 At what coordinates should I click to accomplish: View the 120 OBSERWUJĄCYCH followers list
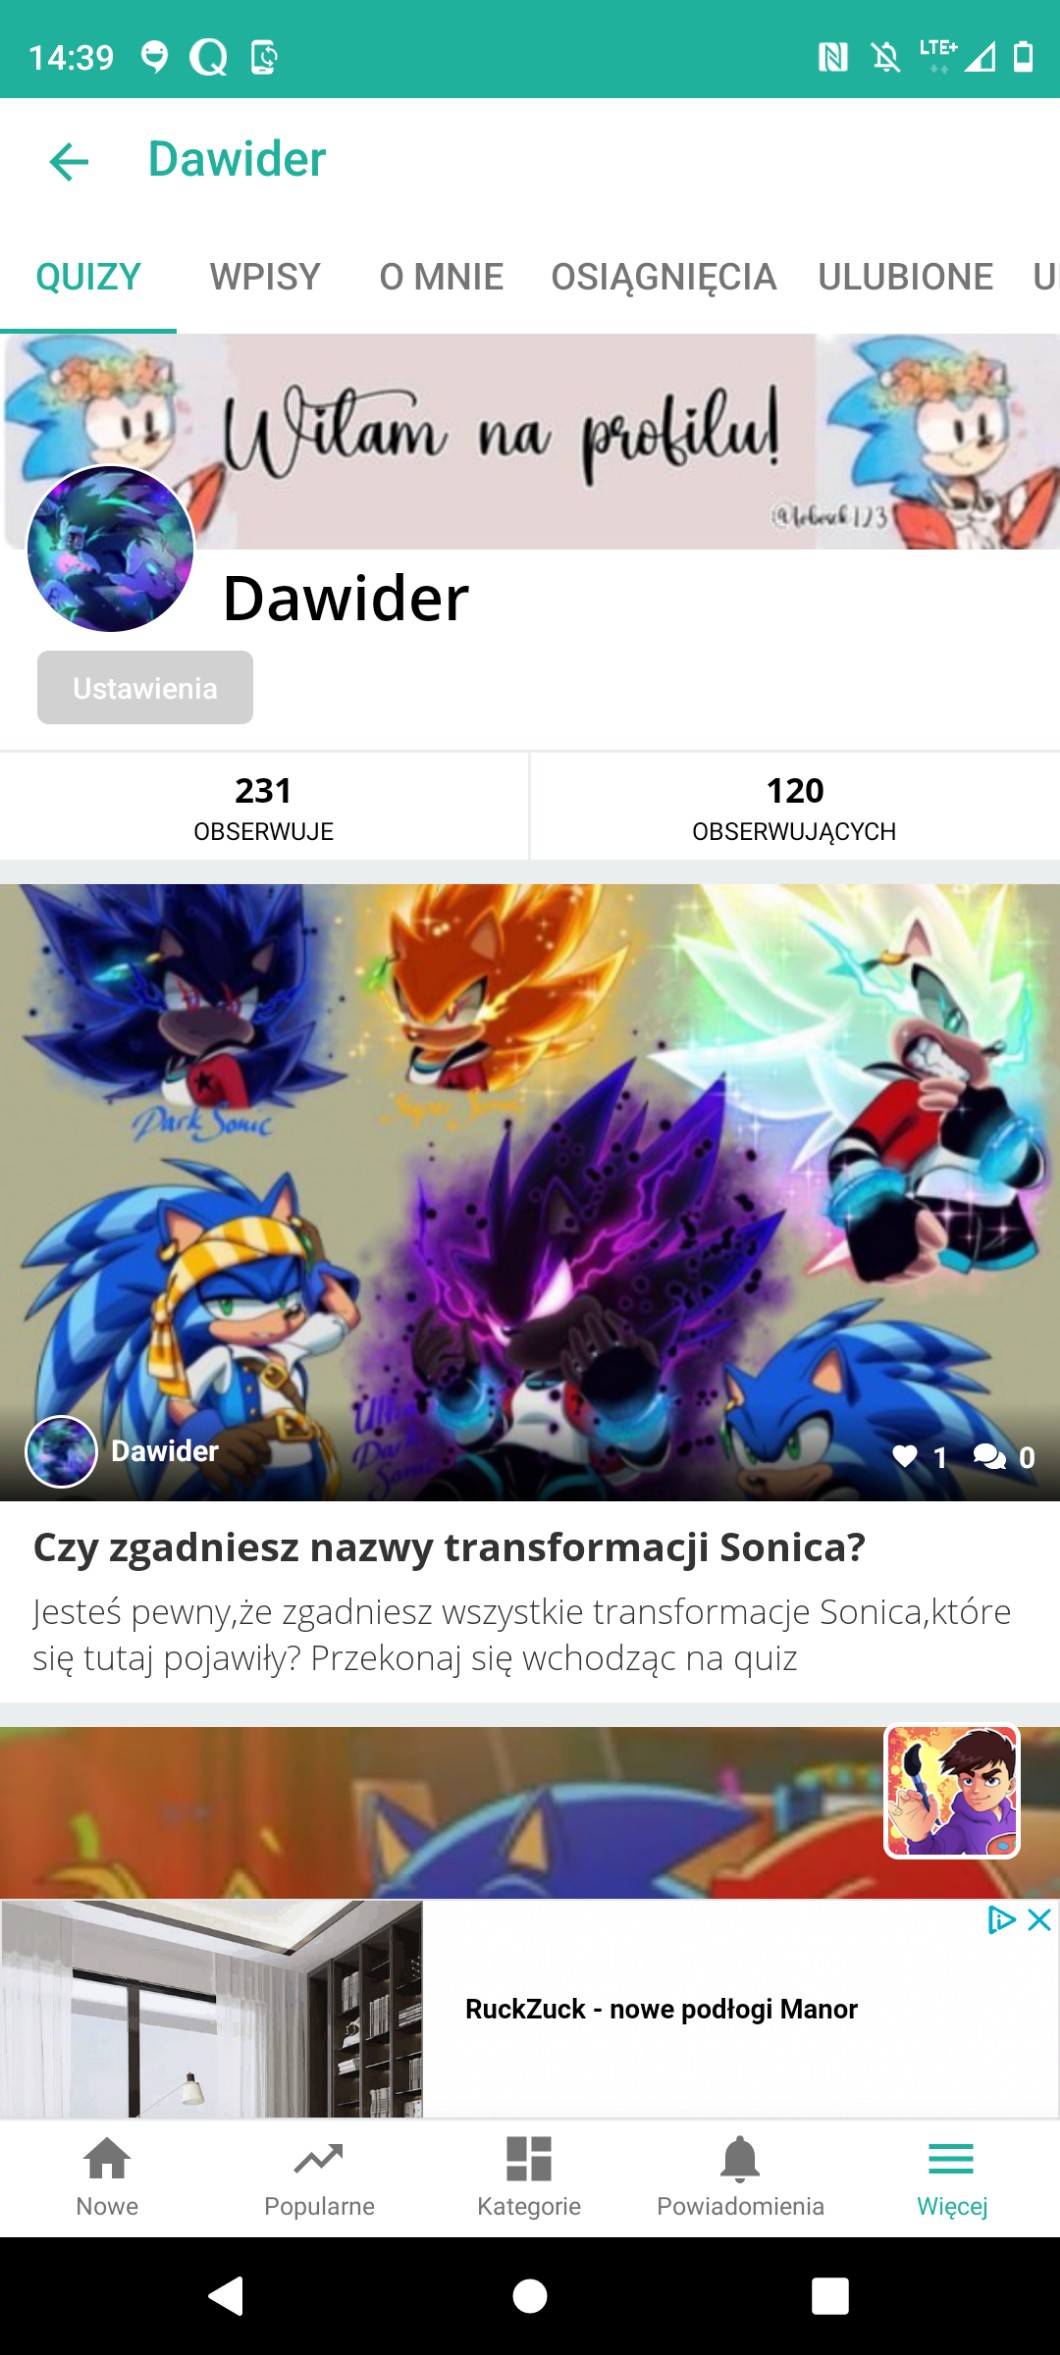coord(795,807)
